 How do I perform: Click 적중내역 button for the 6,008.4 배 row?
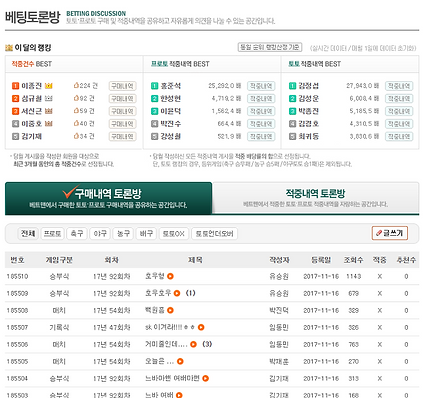pyautogui.click(x=399, y=99)
